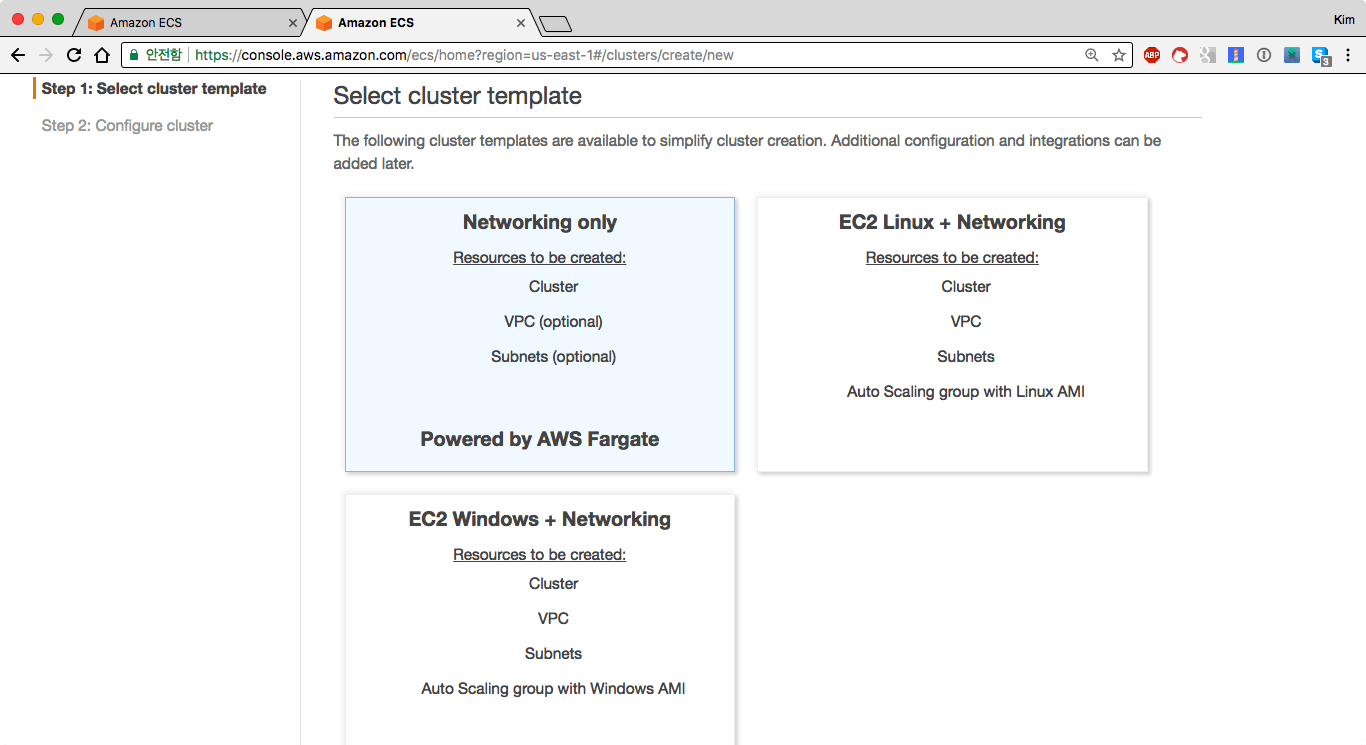Open the Adblock Plus extension icon

coord(1152,55)
